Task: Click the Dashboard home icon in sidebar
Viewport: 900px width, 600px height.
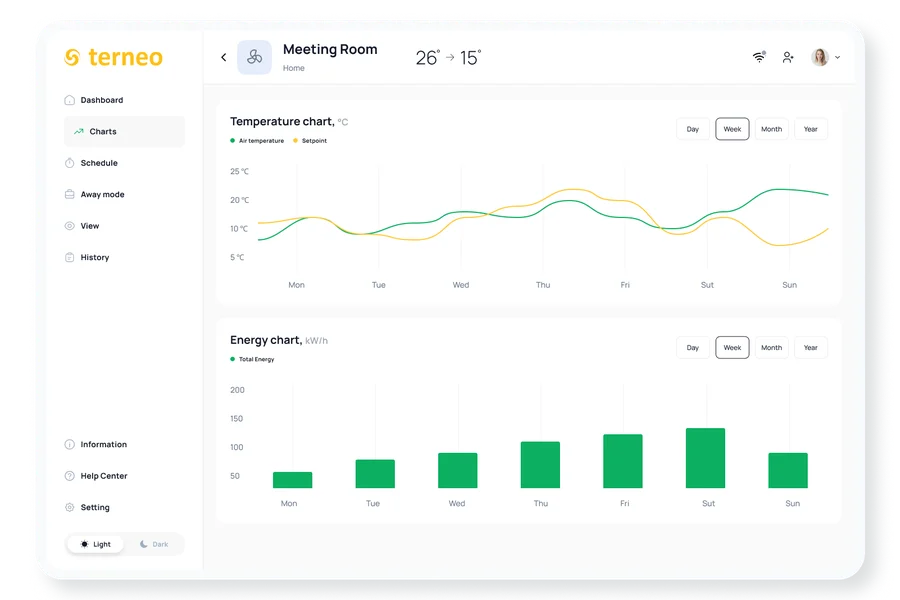Action: 69,100
